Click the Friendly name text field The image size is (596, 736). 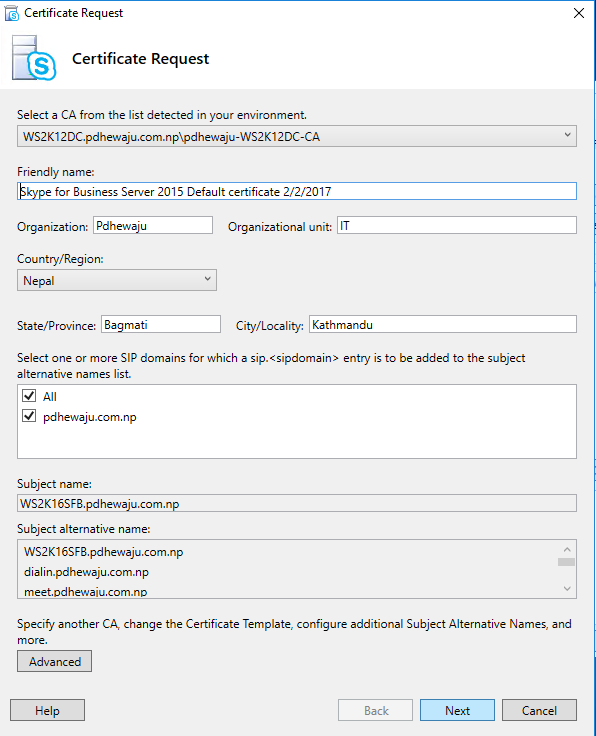(x=297, y=191)
